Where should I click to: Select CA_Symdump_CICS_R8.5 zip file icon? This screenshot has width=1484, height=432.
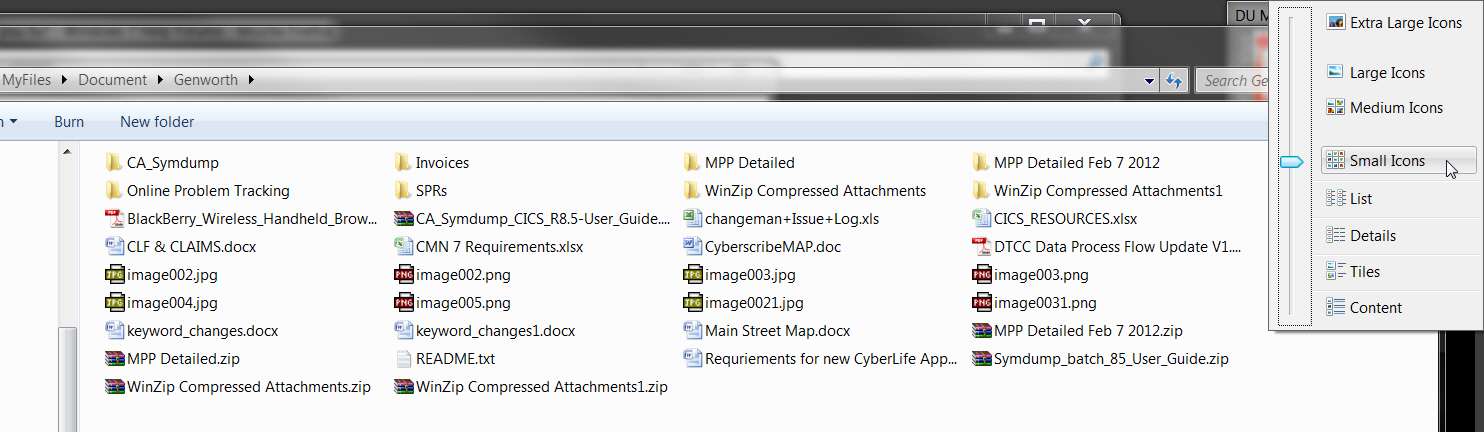point(402,218)
